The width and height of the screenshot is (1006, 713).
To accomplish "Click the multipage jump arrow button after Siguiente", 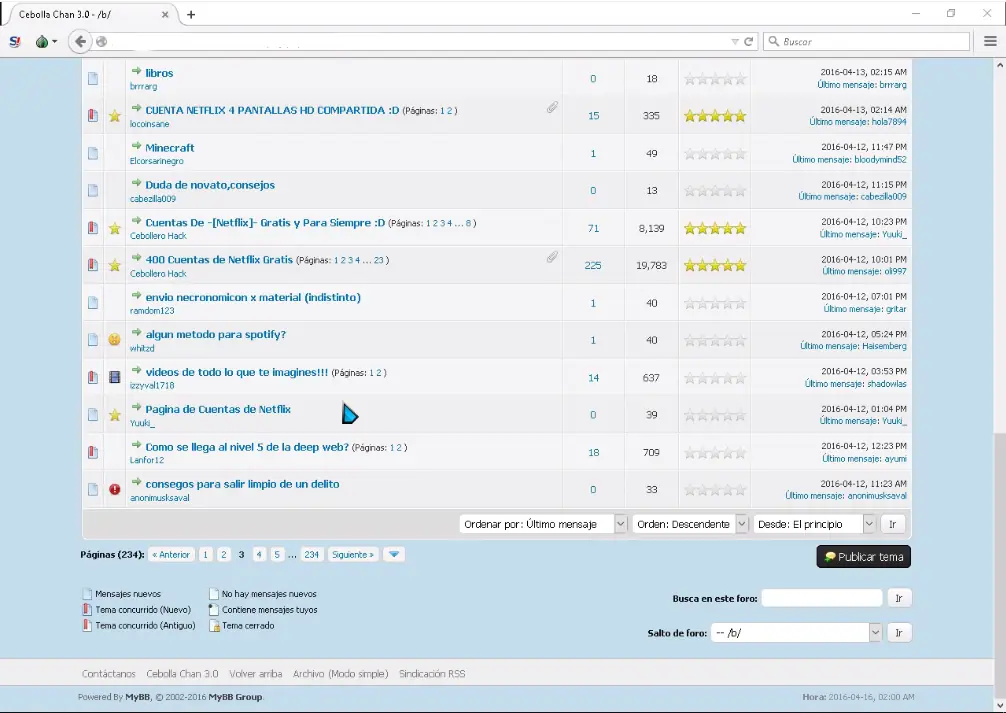I will click(394, 554).
